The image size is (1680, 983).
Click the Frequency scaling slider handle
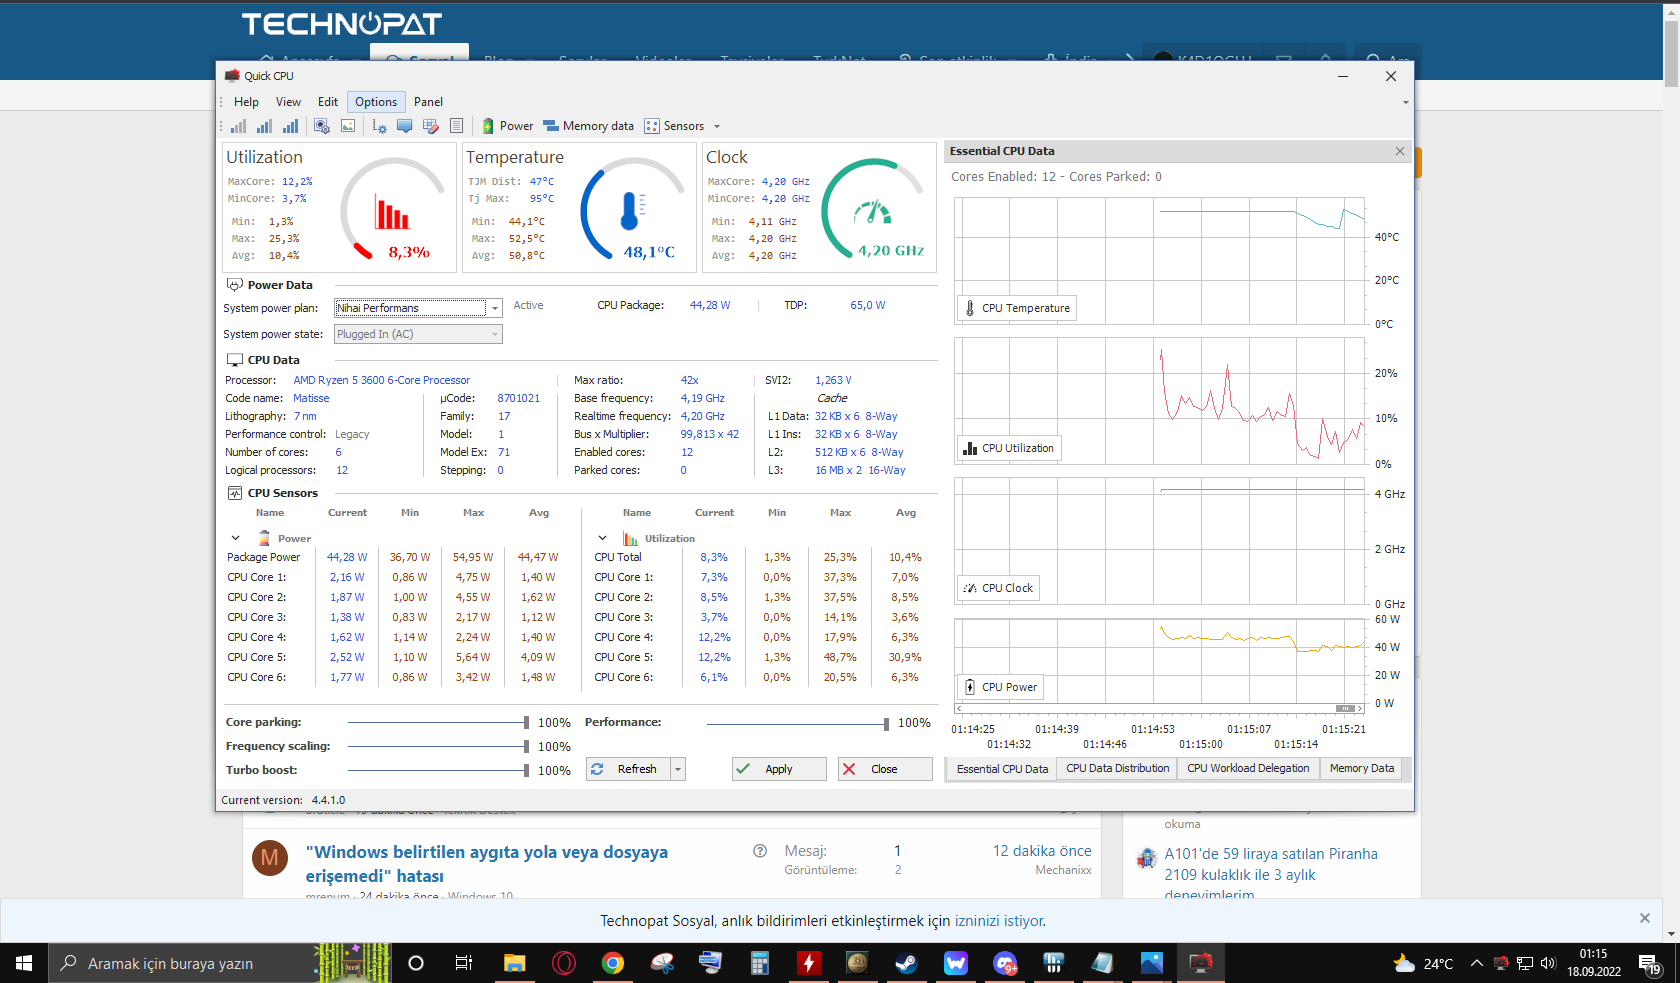click(526, 746)
